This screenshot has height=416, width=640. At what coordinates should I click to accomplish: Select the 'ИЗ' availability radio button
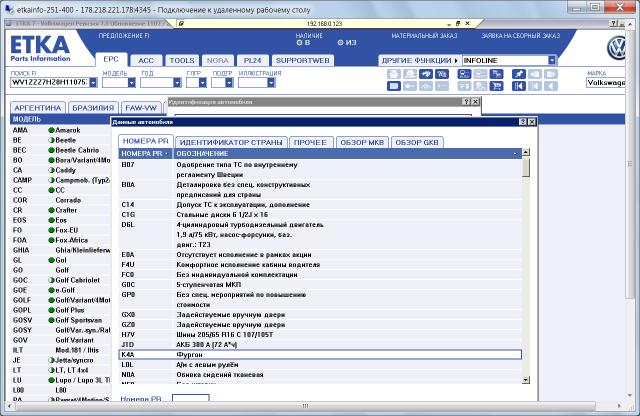(340, 42)
